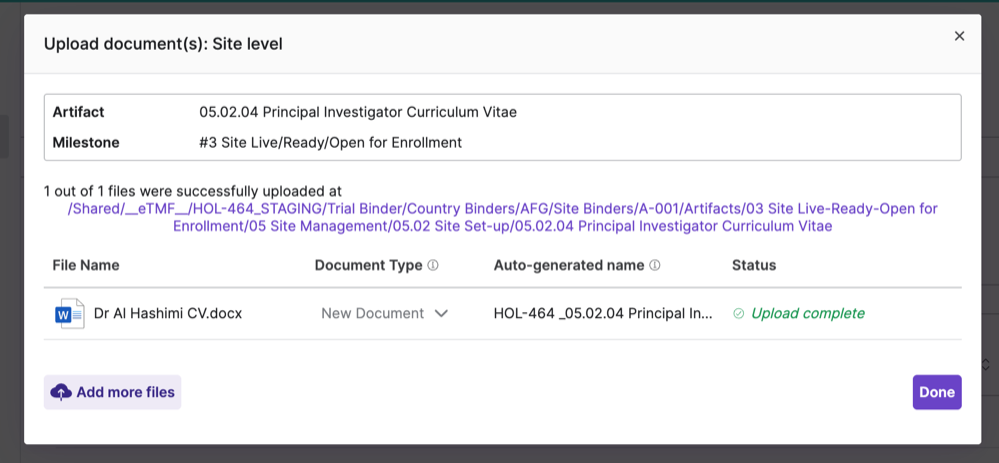
Task: Click the Site Live/Ready/Open for Enrollment milestone
Action: click(330, 142)
